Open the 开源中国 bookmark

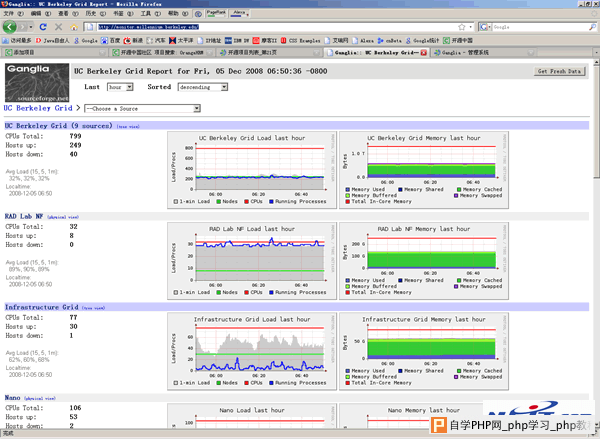(x=458, y=40)
